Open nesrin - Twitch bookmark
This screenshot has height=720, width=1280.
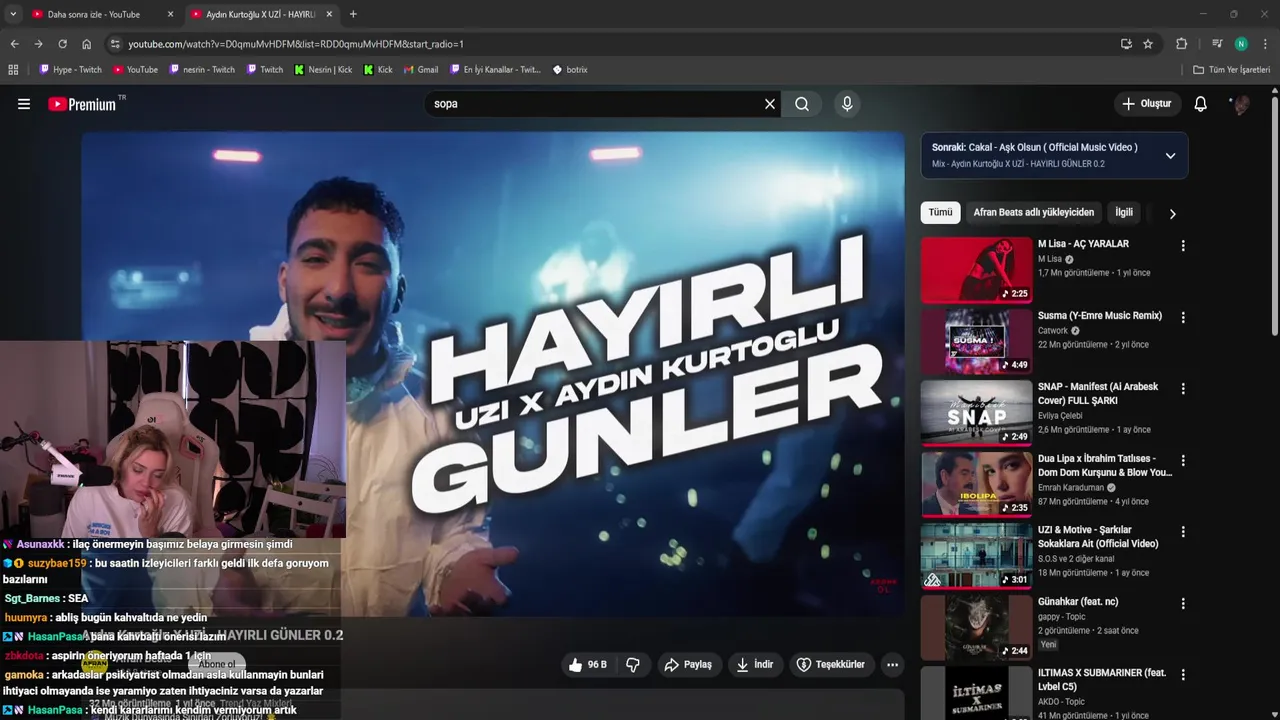coord(202,70)
